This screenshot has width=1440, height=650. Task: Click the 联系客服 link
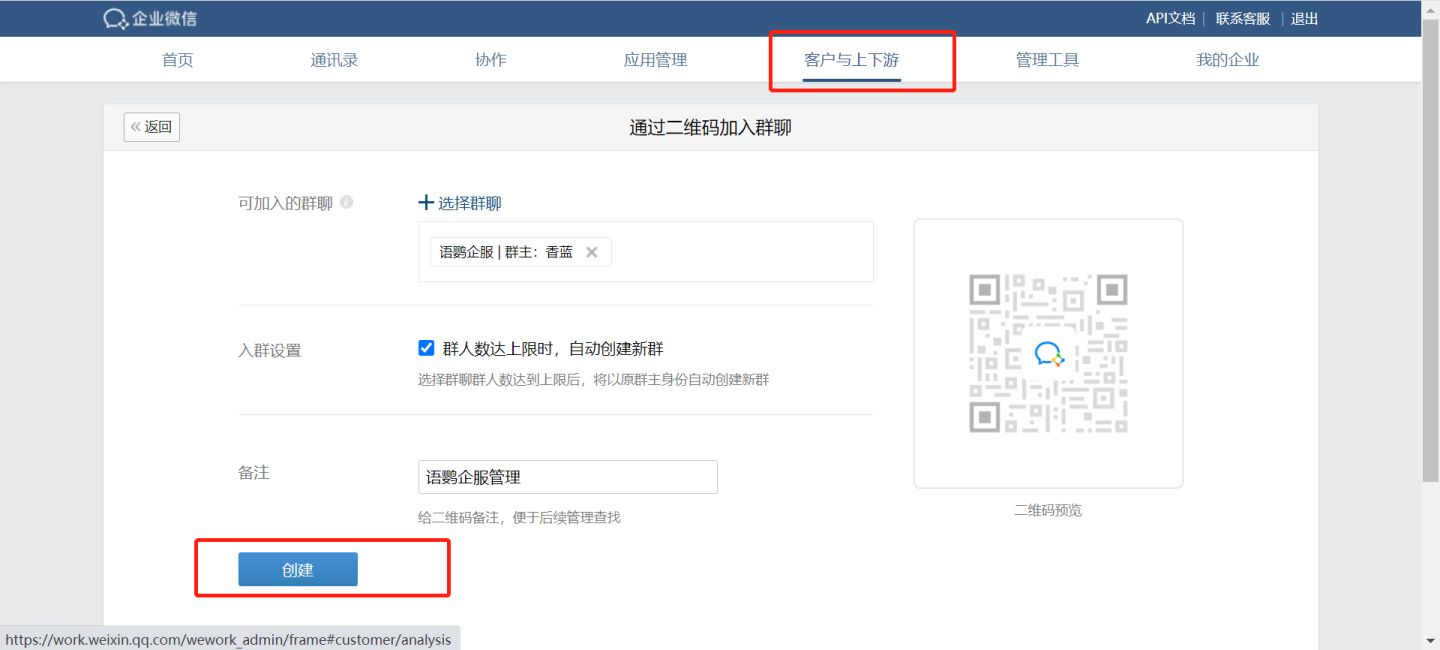click(x=1242, y=19)
